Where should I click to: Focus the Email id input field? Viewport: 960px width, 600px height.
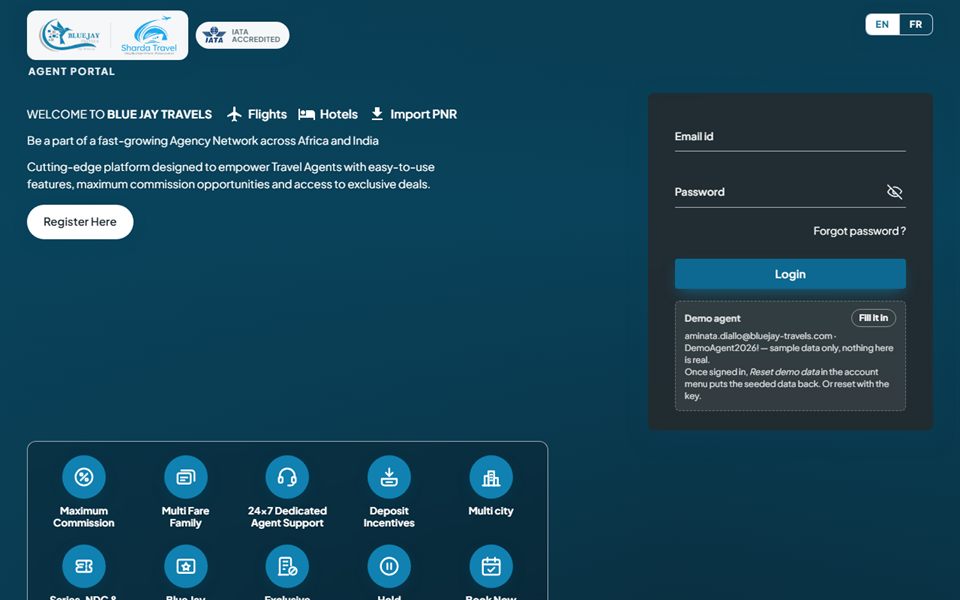[790, 137]
